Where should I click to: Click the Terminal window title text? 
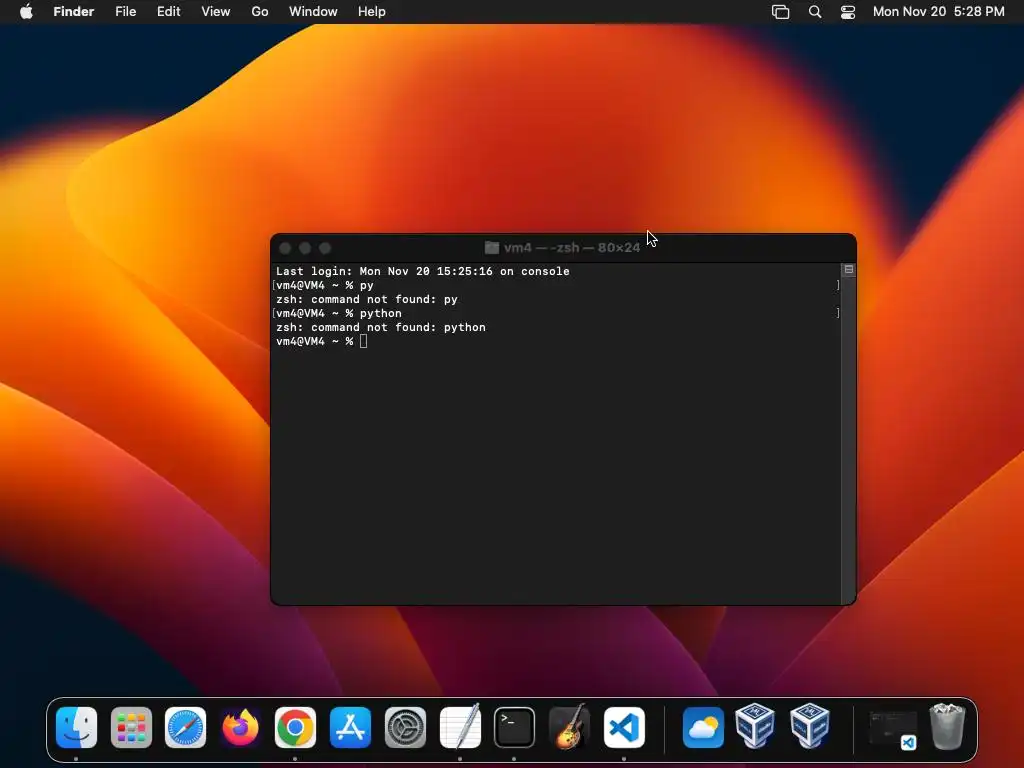(x=572, y=248)
